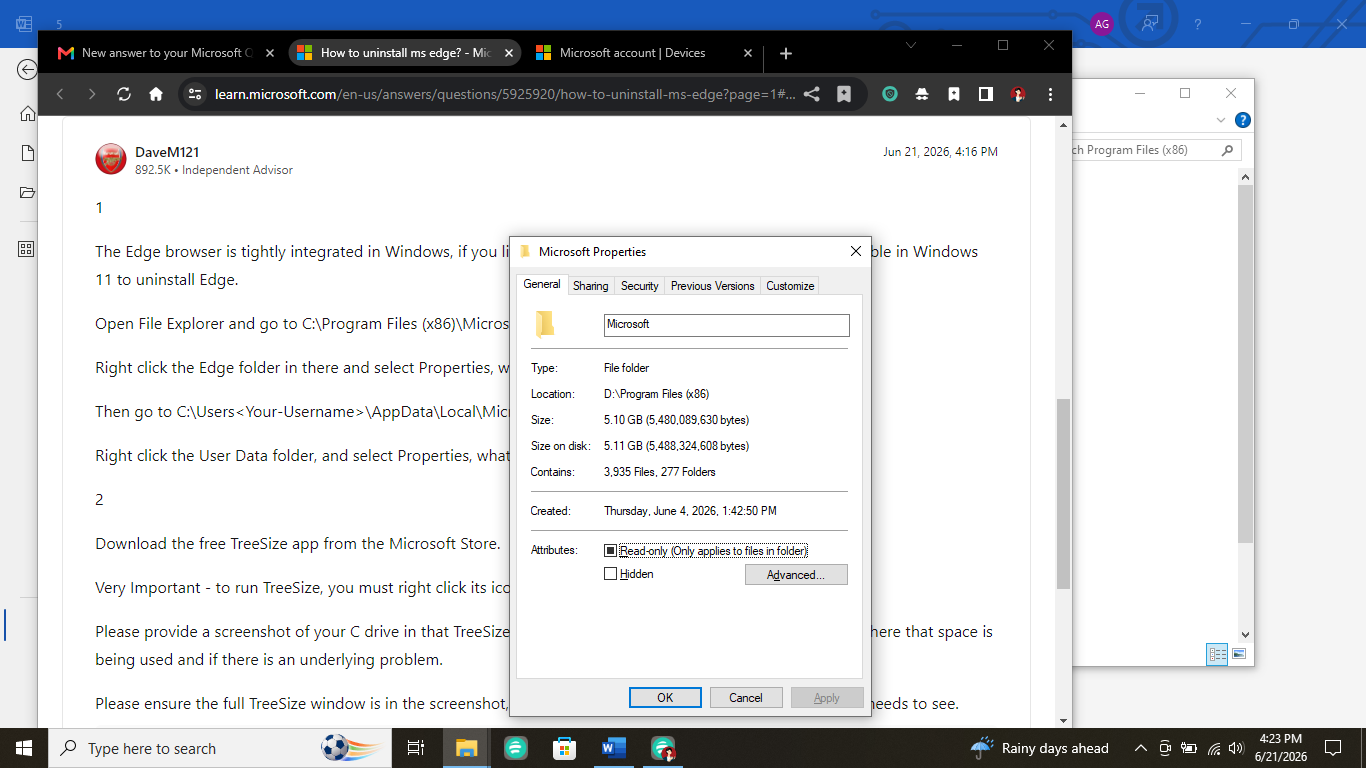
Task: Switch to the General tab
Action: point(542,284)
